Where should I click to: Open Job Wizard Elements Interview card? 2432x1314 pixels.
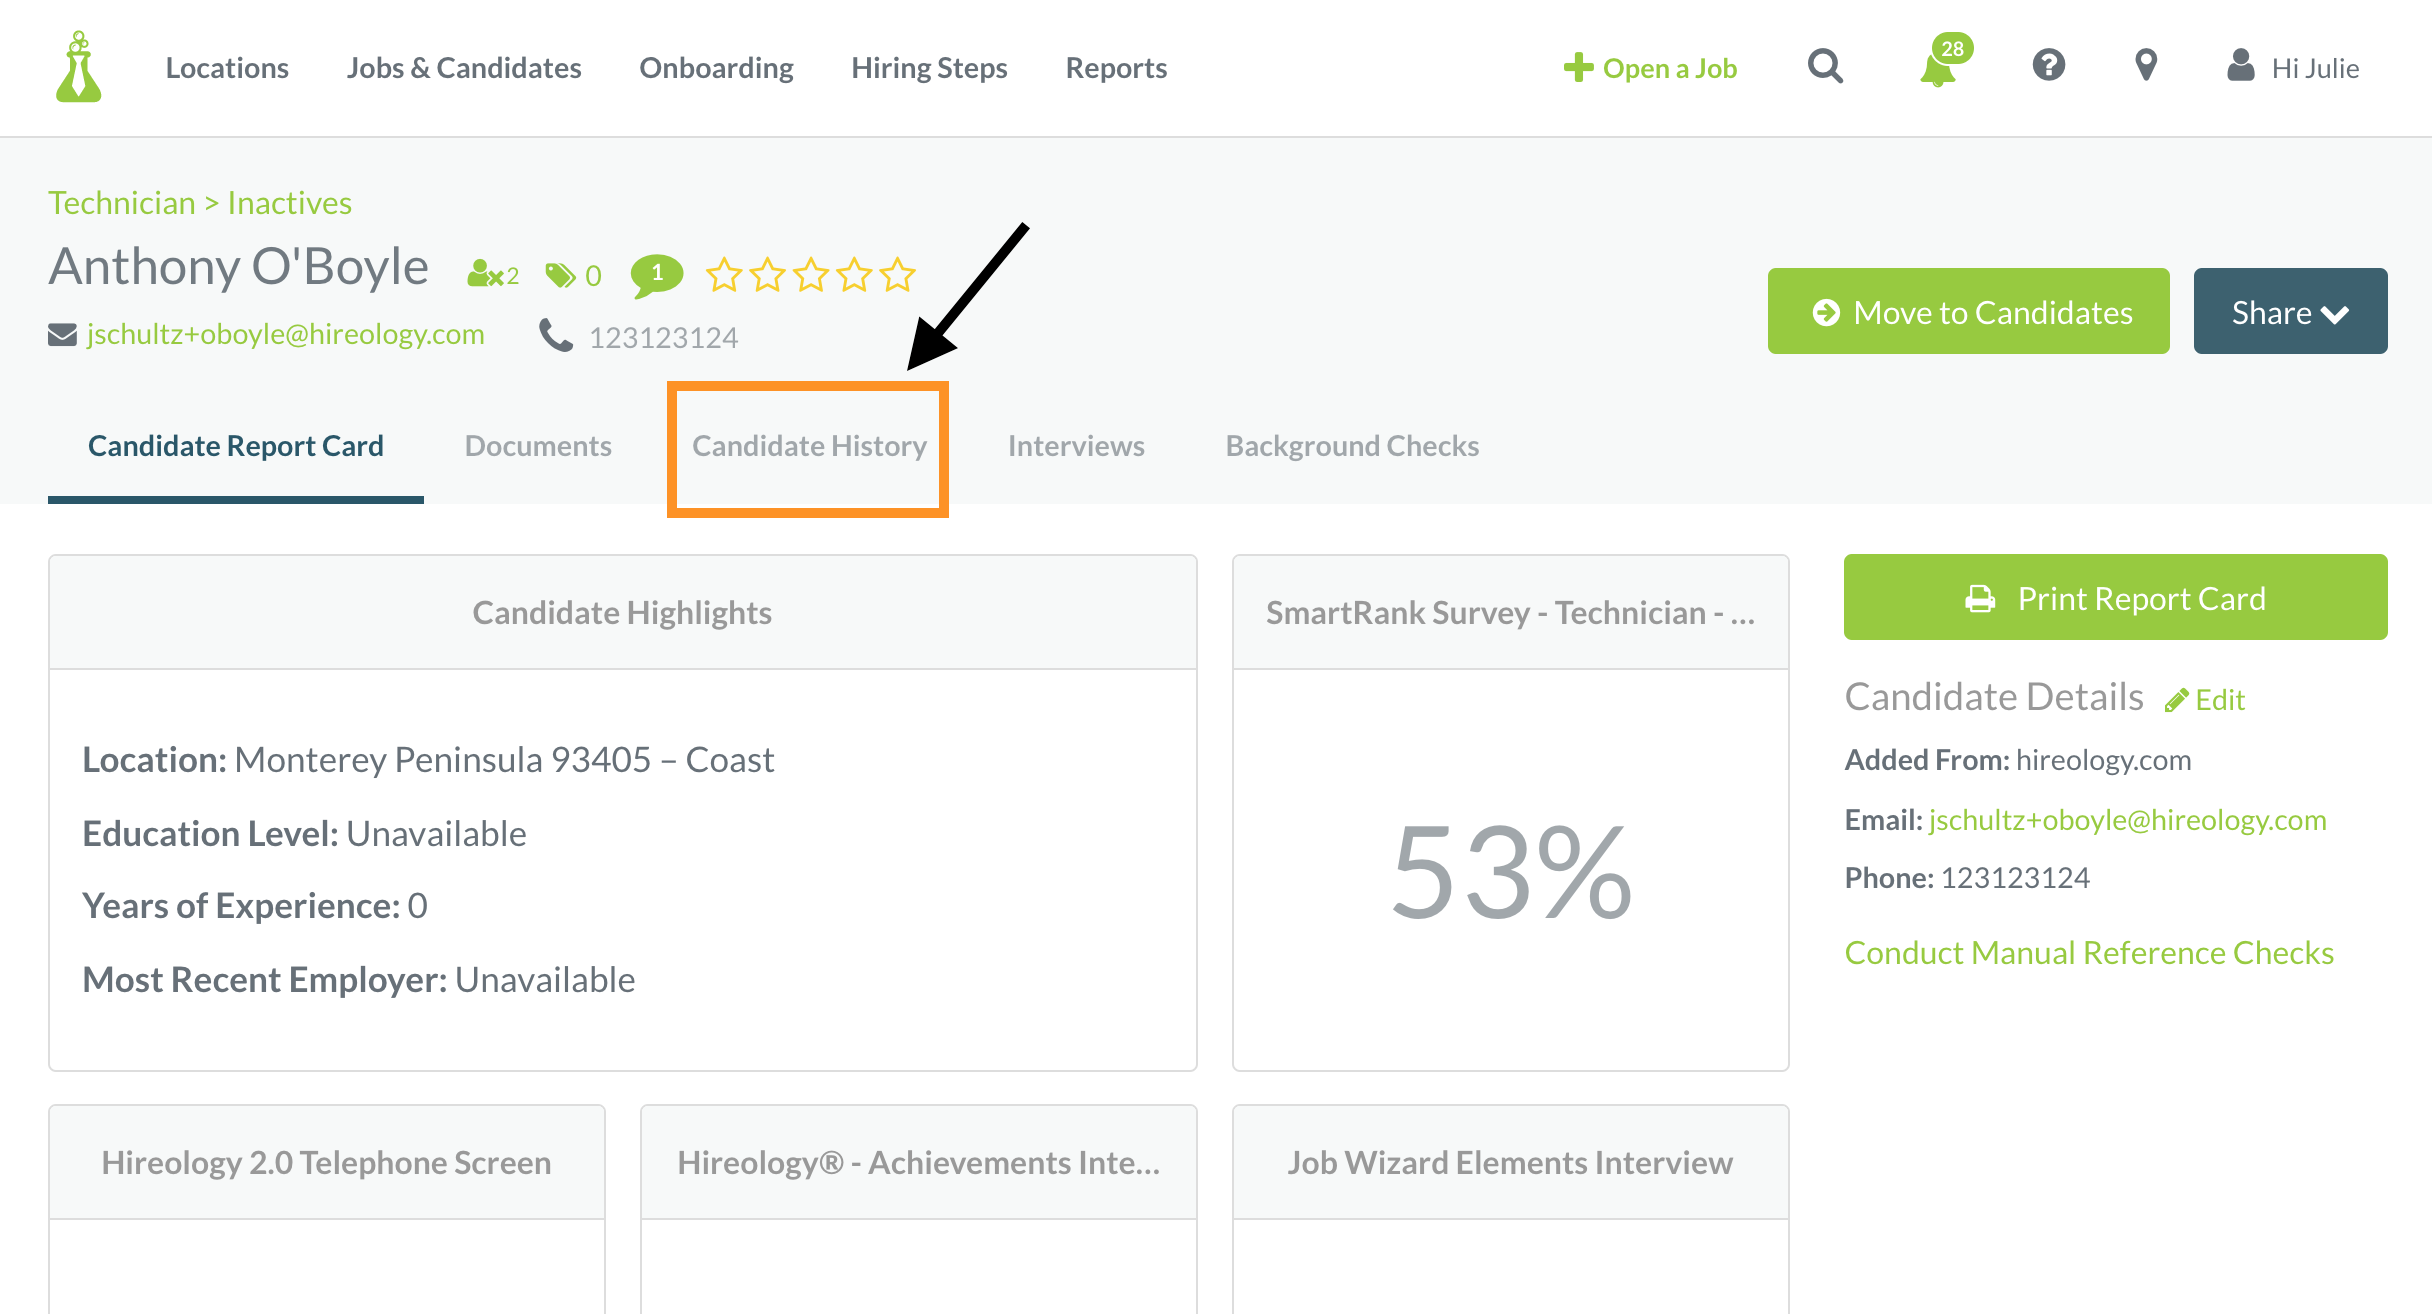pos(1510,1162)
